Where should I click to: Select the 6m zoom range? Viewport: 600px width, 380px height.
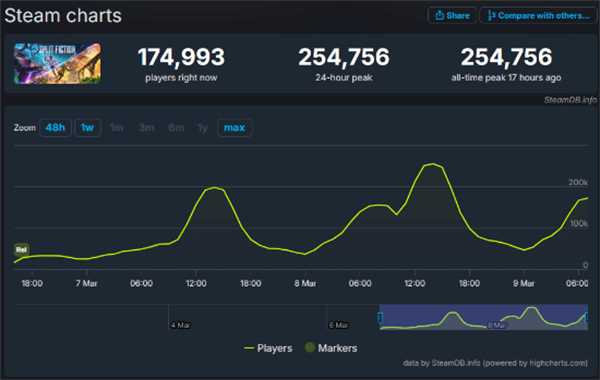(x=176, y=127)
